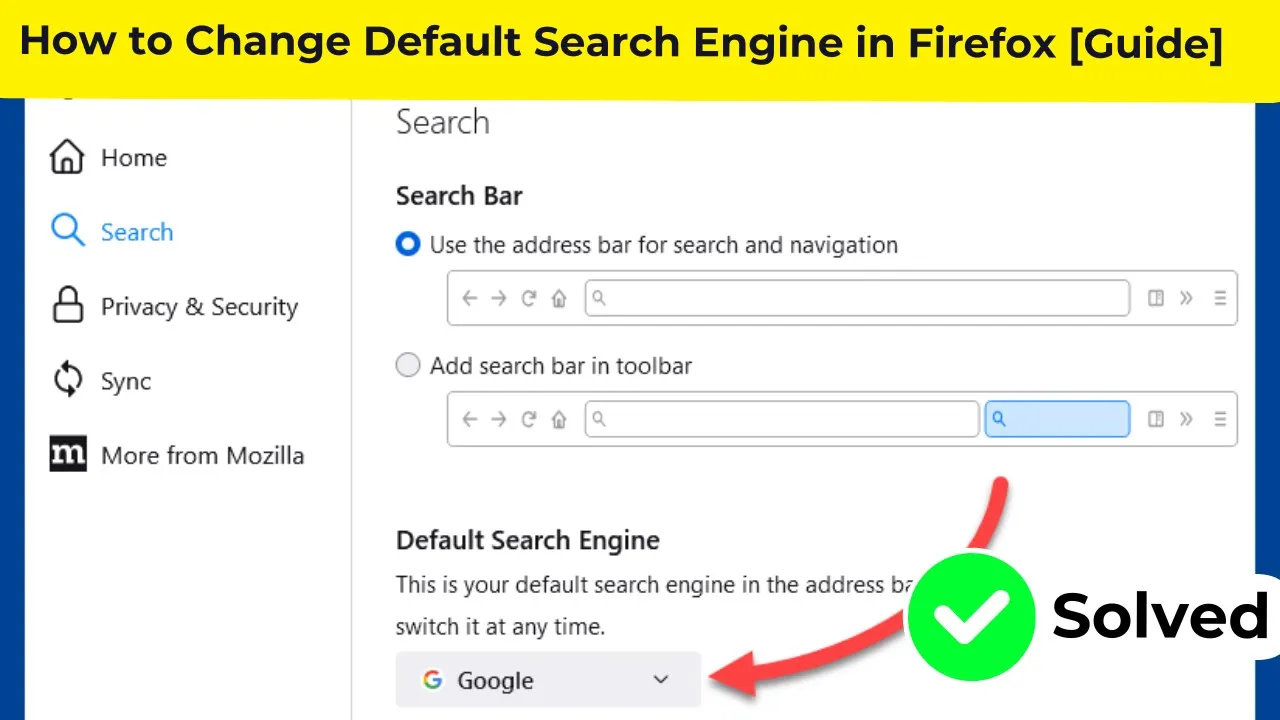Viewport: 1280px width, 720px height.
Task: Open the Sync settings category
Action: coord(126,381)
